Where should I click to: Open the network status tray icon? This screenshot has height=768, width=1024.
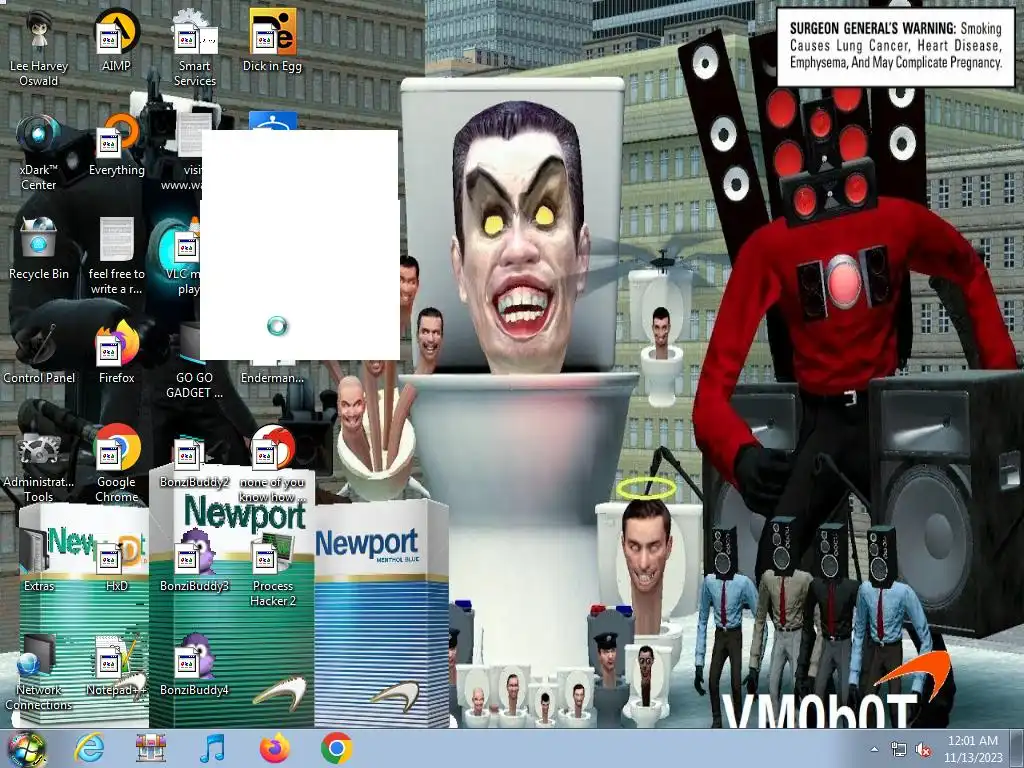pyautogui.click(x=899, y=750)
